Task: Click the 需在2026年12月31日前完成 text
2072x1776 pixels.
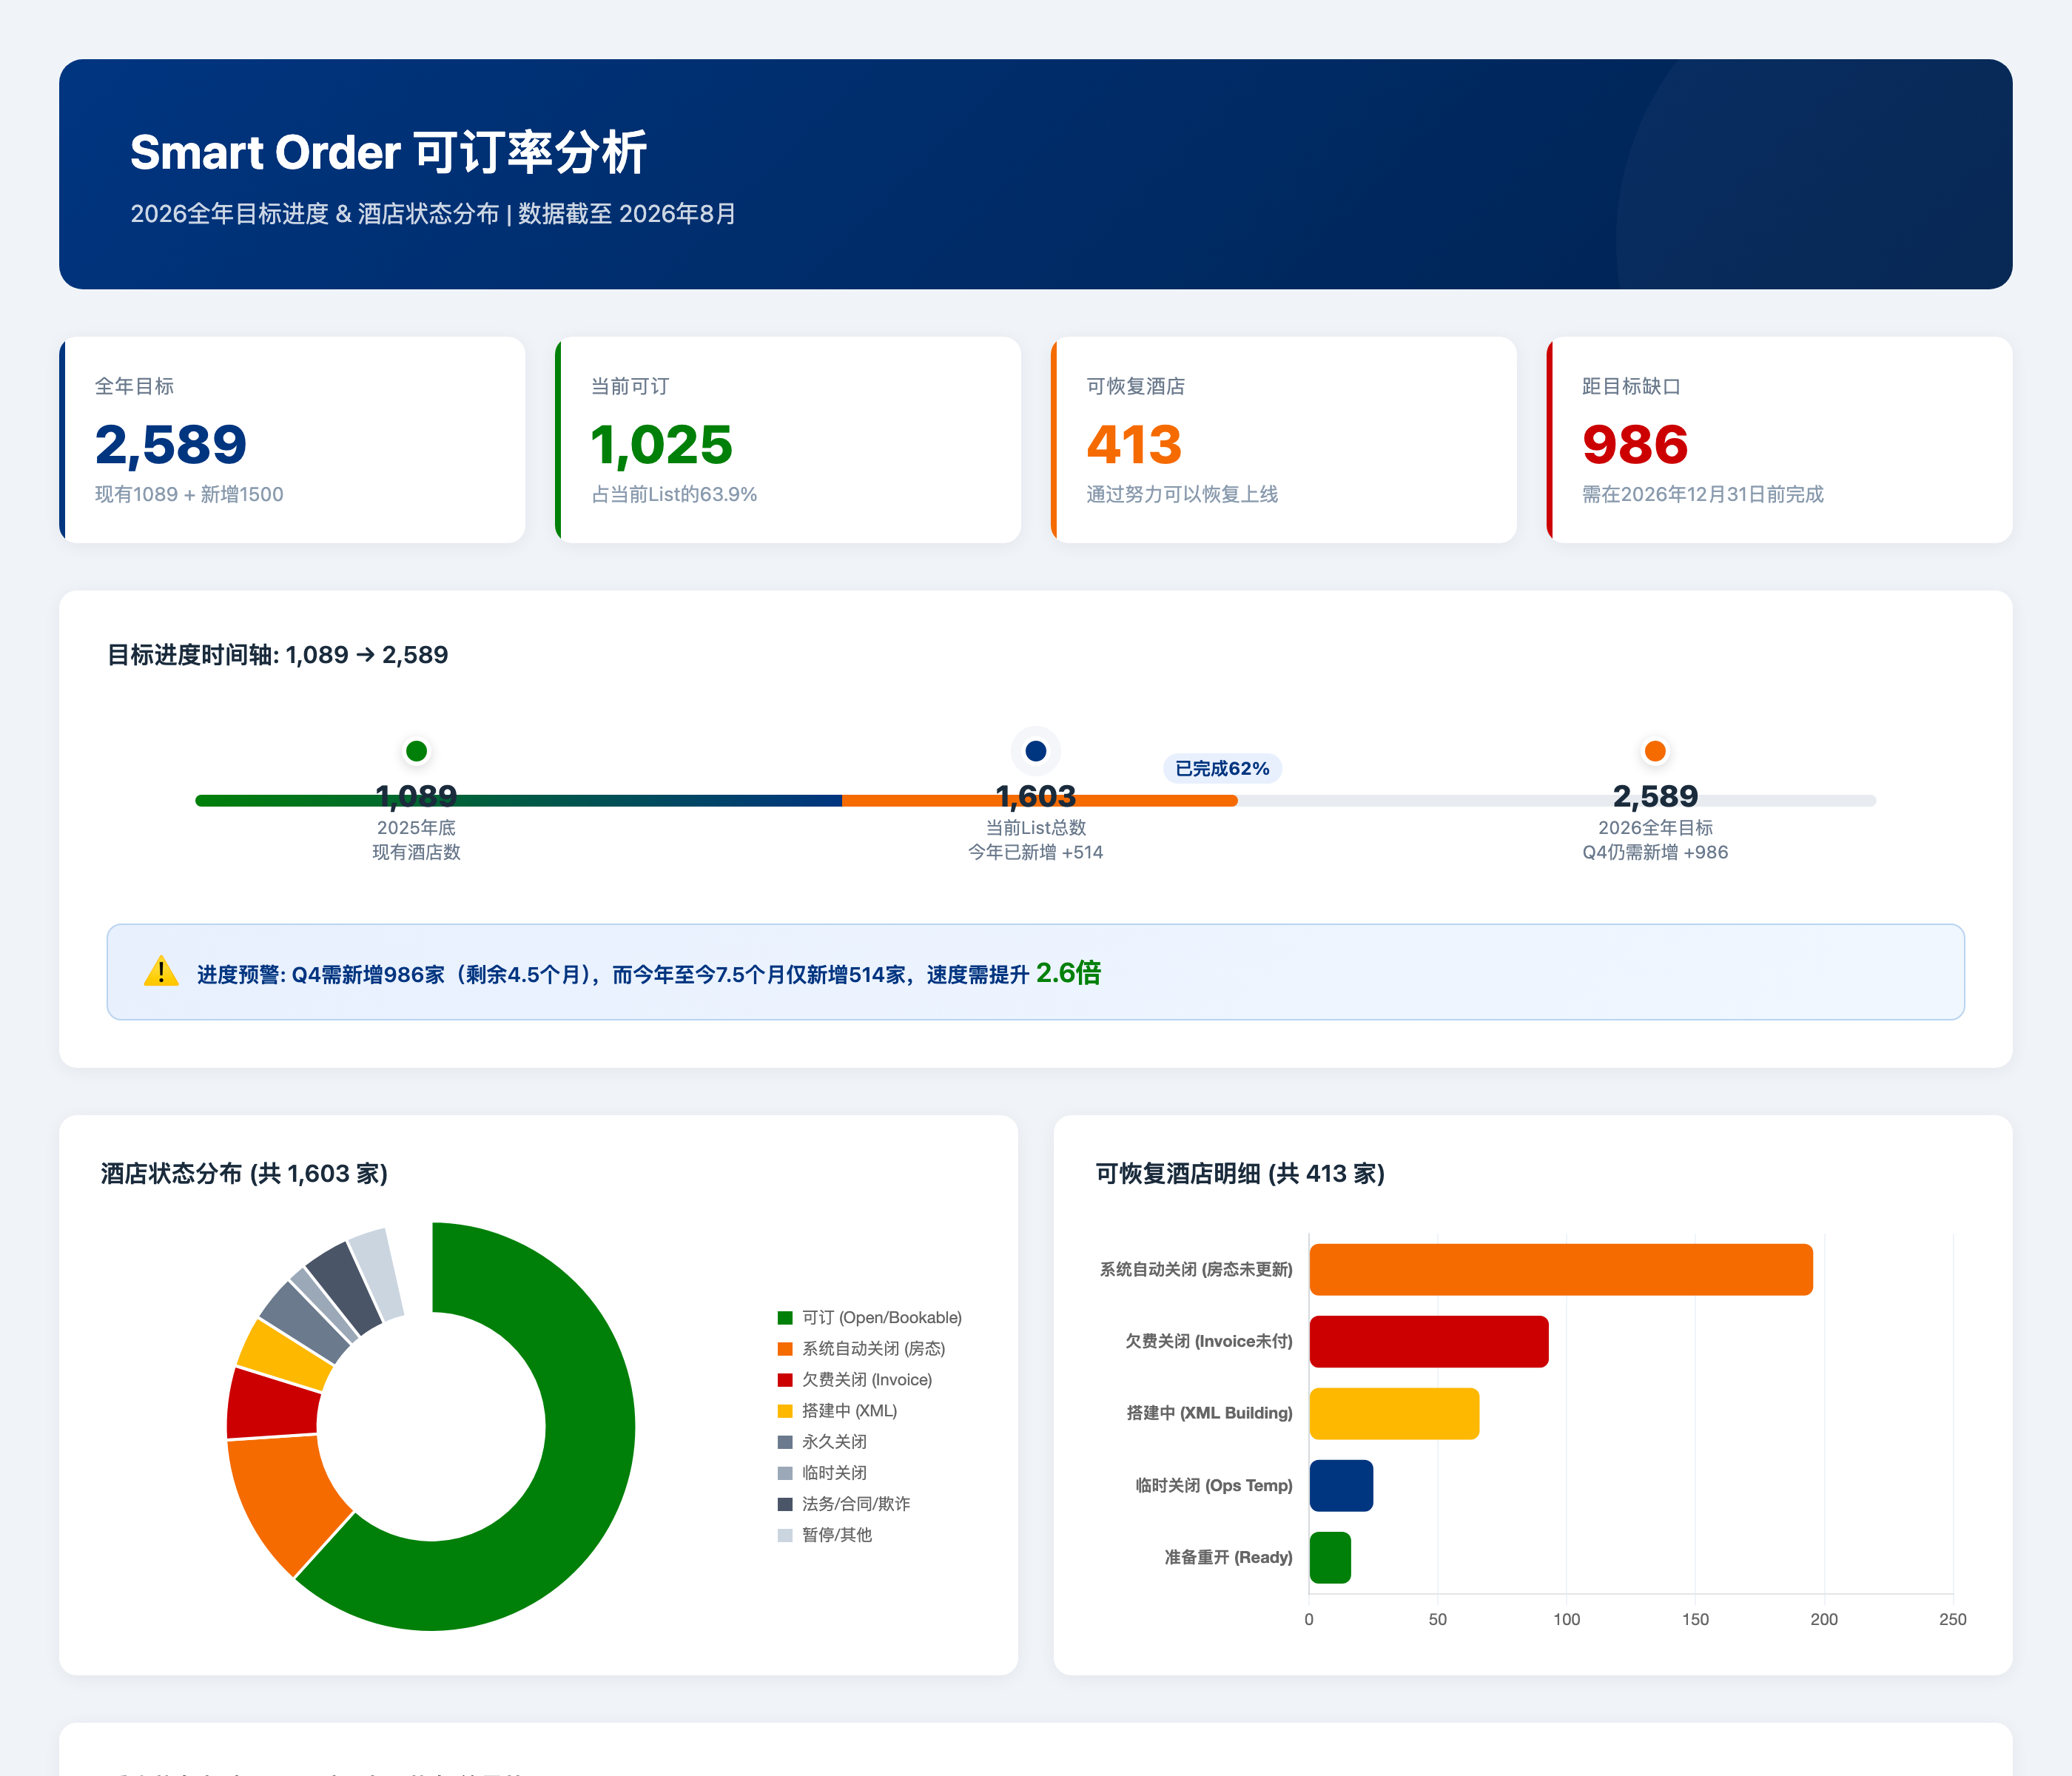Action: click(1703, 494)
